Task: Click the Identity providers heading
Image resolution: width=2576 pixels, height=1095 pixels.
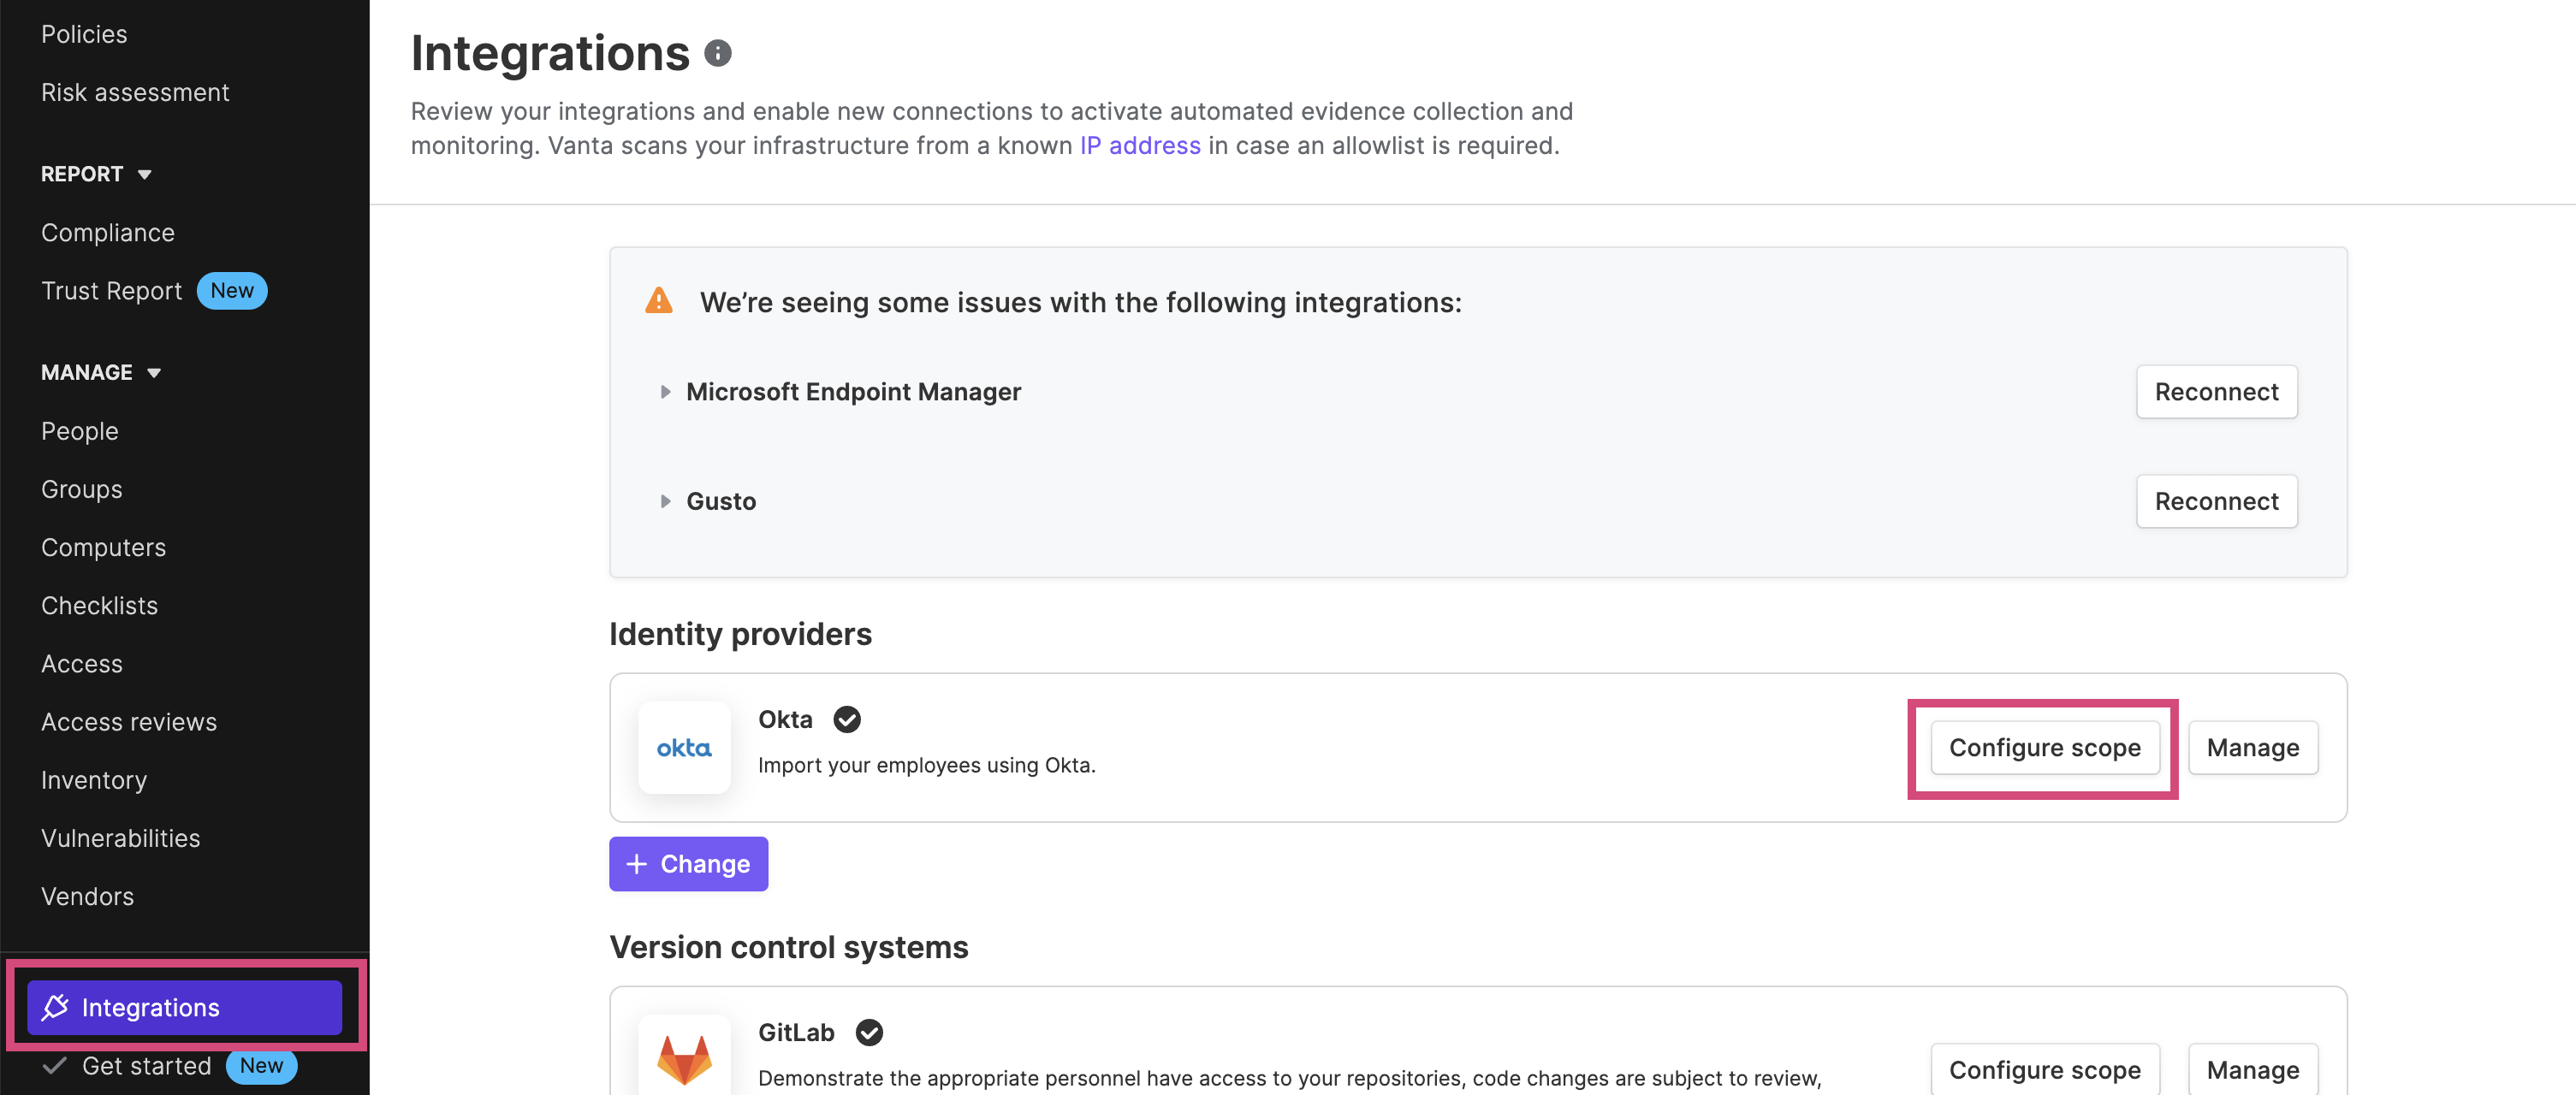Action: pyautogui.click(x=740, y=634)
